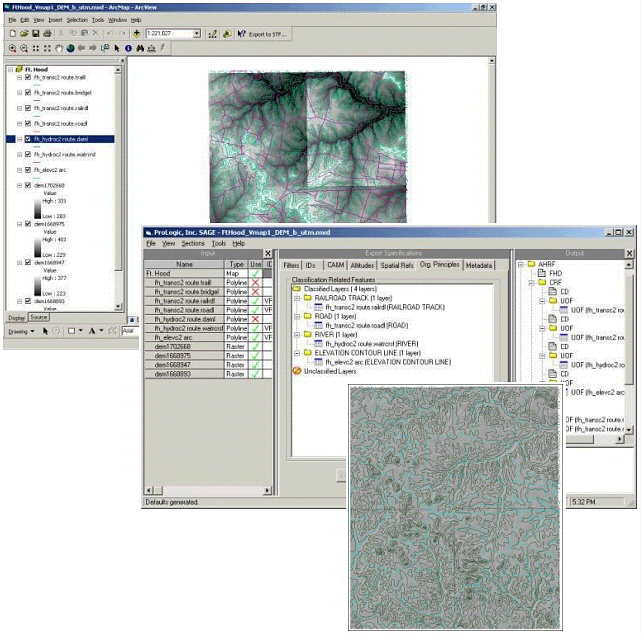The height and width of the screenshot is (634, 641).
Task: Open the map scale dropdown
Action: tap(199, 33)
